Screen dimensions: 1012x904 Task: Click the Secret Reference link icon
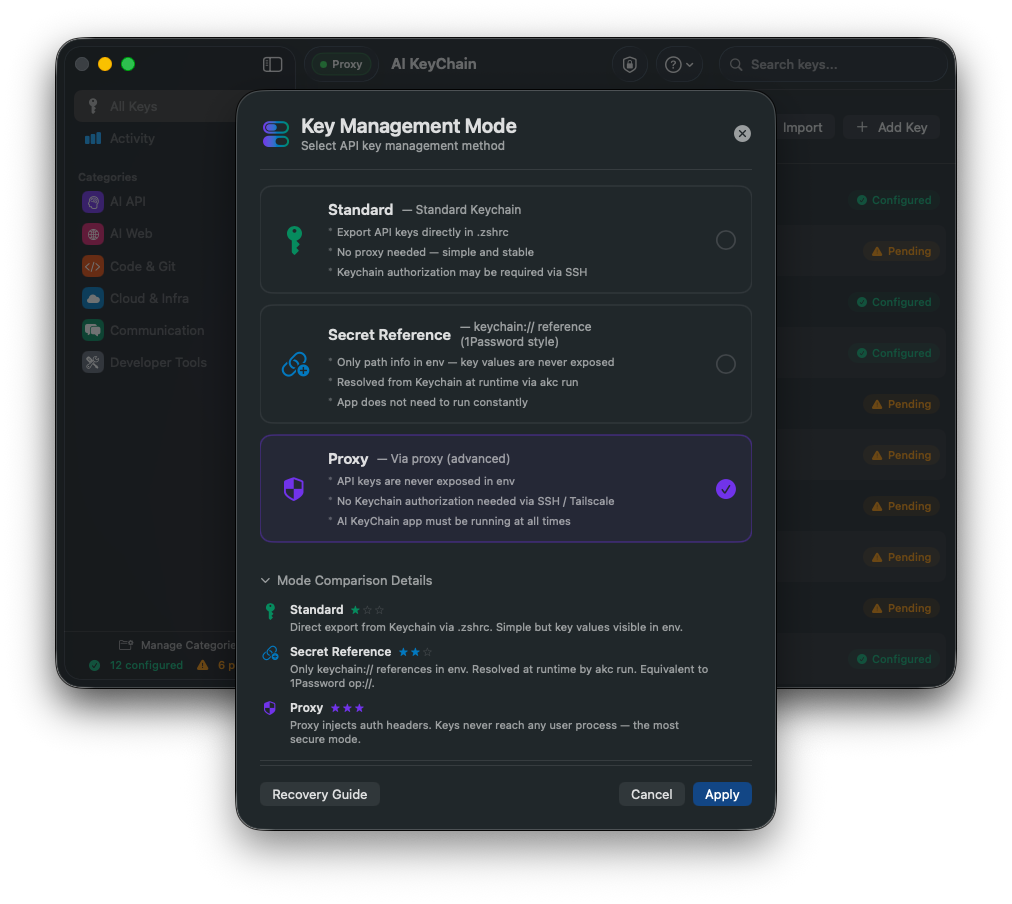coord(295,365)
